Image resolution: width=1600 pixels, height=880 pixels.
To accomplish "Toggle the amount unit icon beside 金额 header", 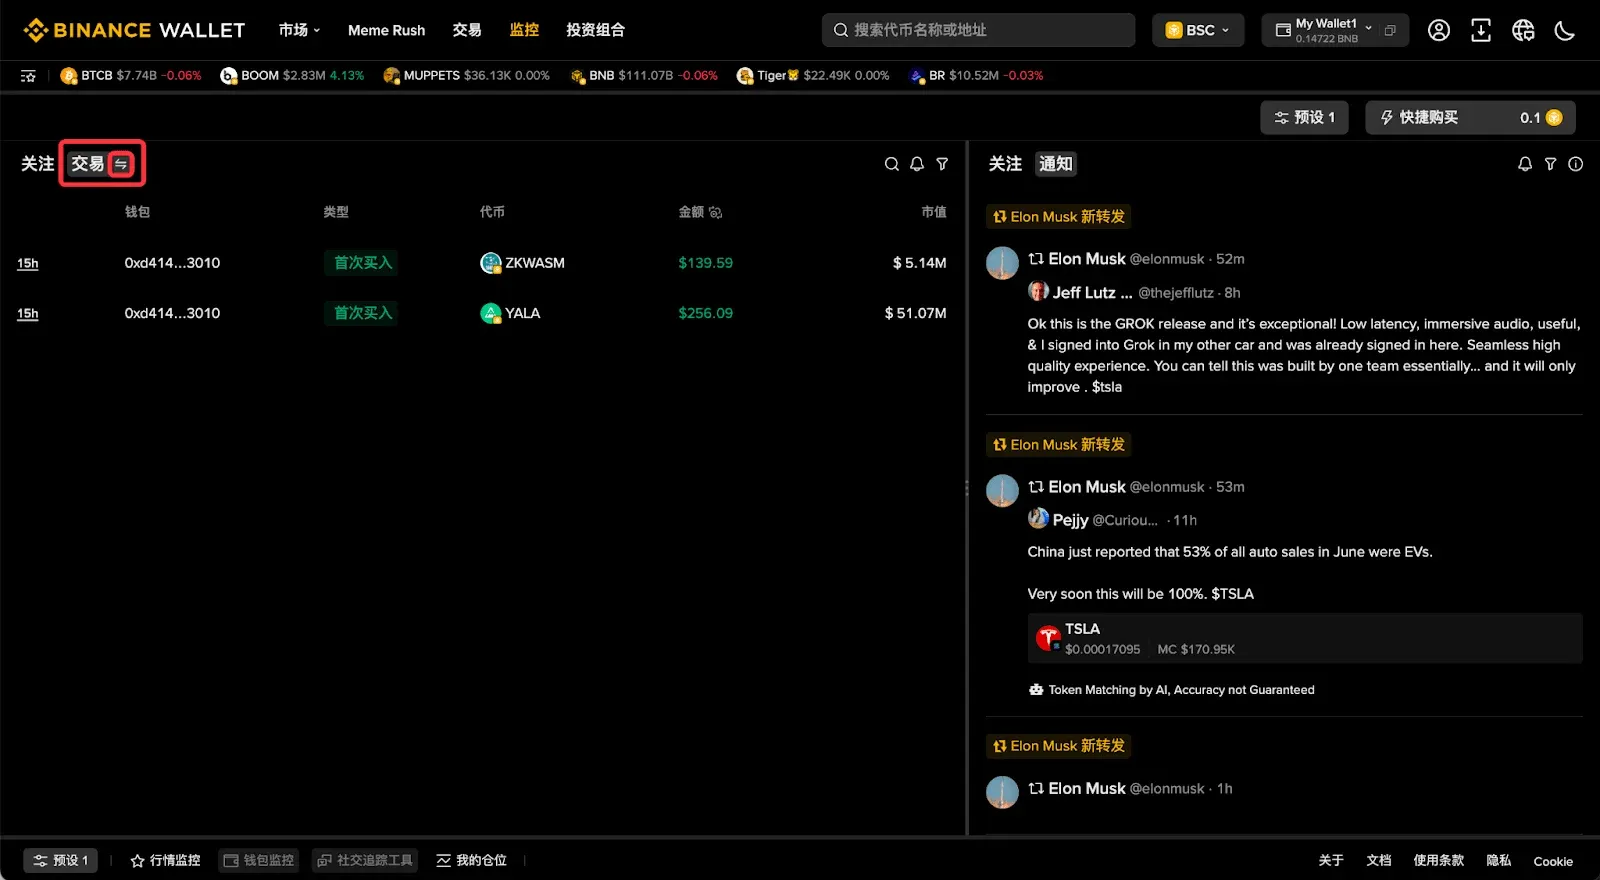I will (715, 212).
